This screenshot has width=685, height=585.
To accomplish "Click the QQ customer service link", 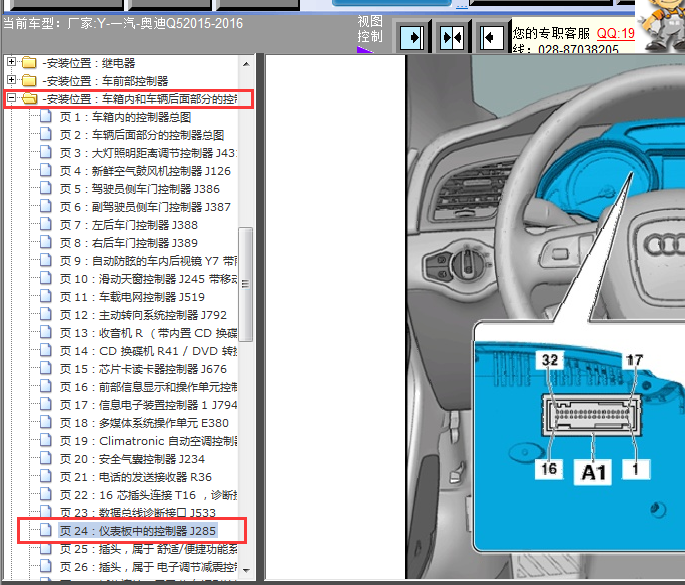I will tap(616, 33).
